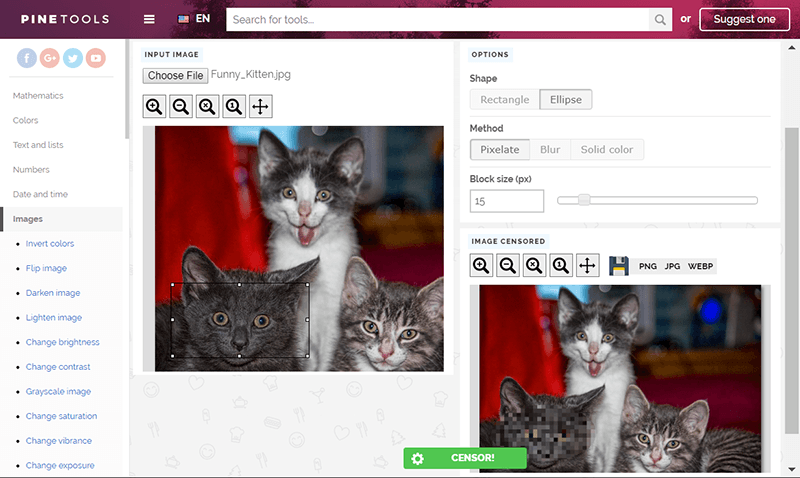Zoom out on the input image
Viewport: 800px width, 478px height.
[180, 106]
